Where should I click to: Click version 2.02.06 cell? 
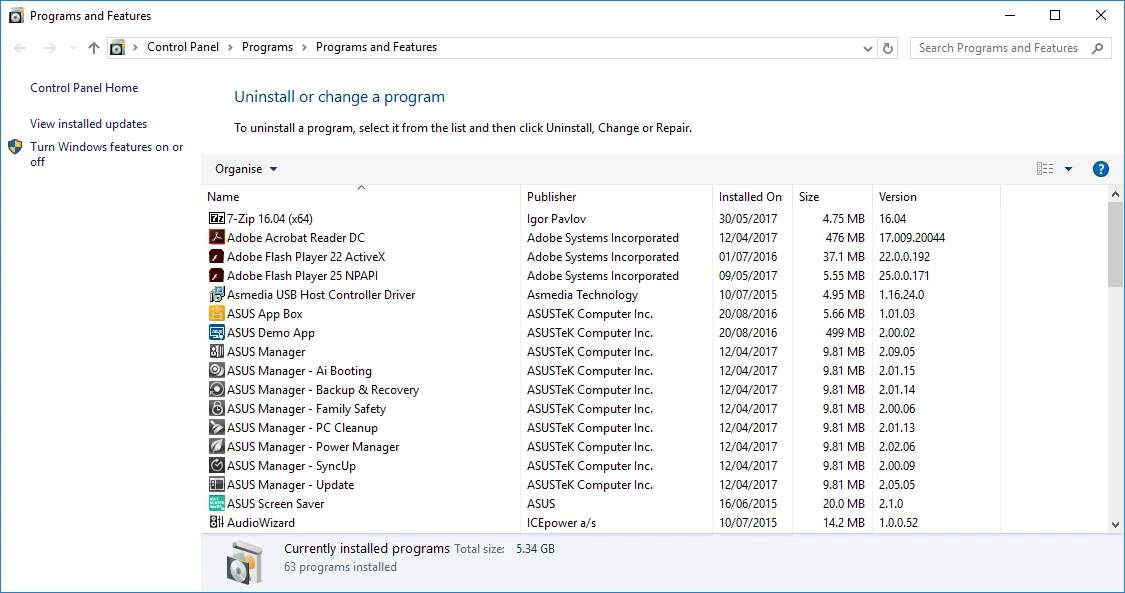pyautogui.click(x=897, y=447)
